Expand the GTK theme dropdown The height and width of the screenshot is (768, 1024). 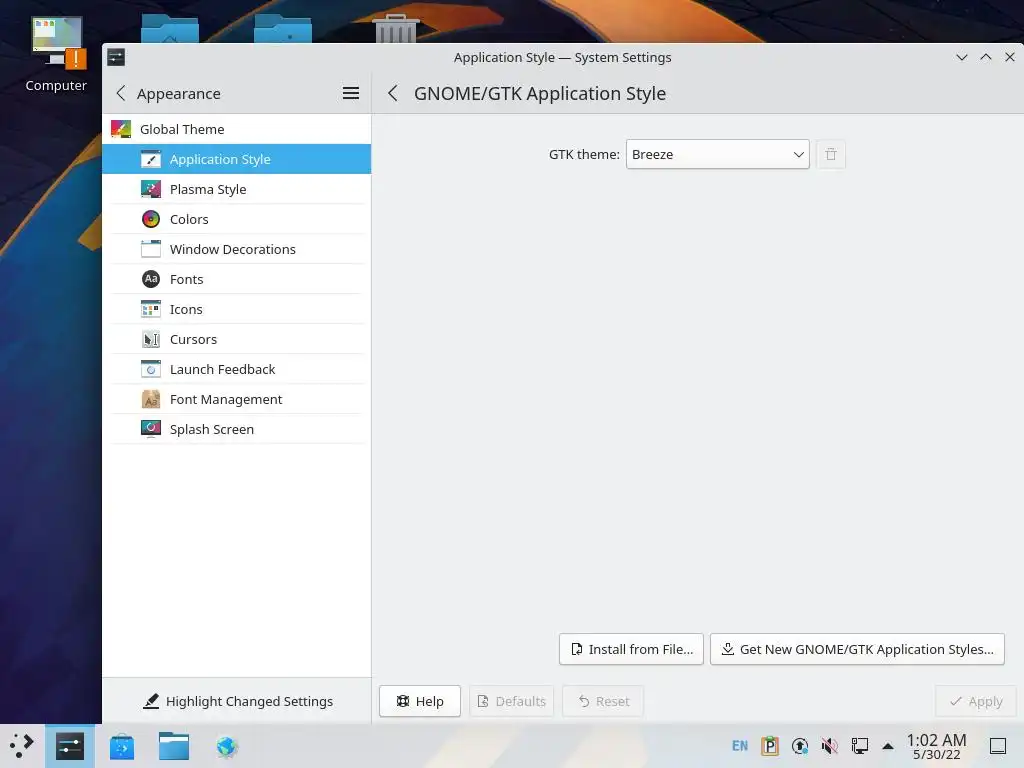[718, 155]
